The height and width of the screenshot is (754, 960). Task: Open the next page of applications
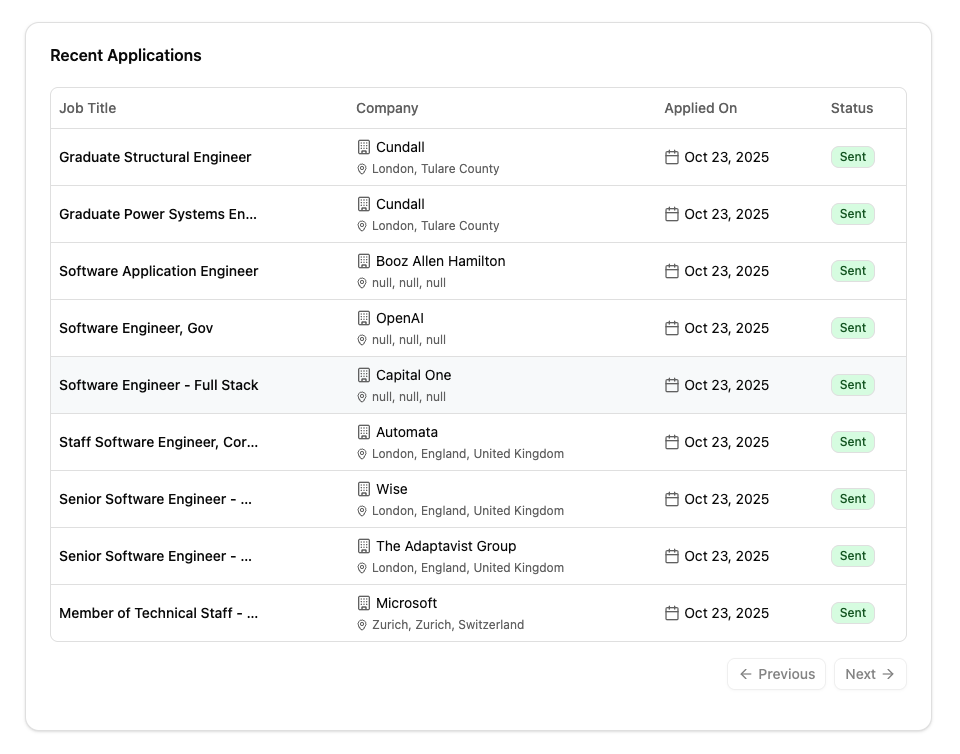point(869,674)
